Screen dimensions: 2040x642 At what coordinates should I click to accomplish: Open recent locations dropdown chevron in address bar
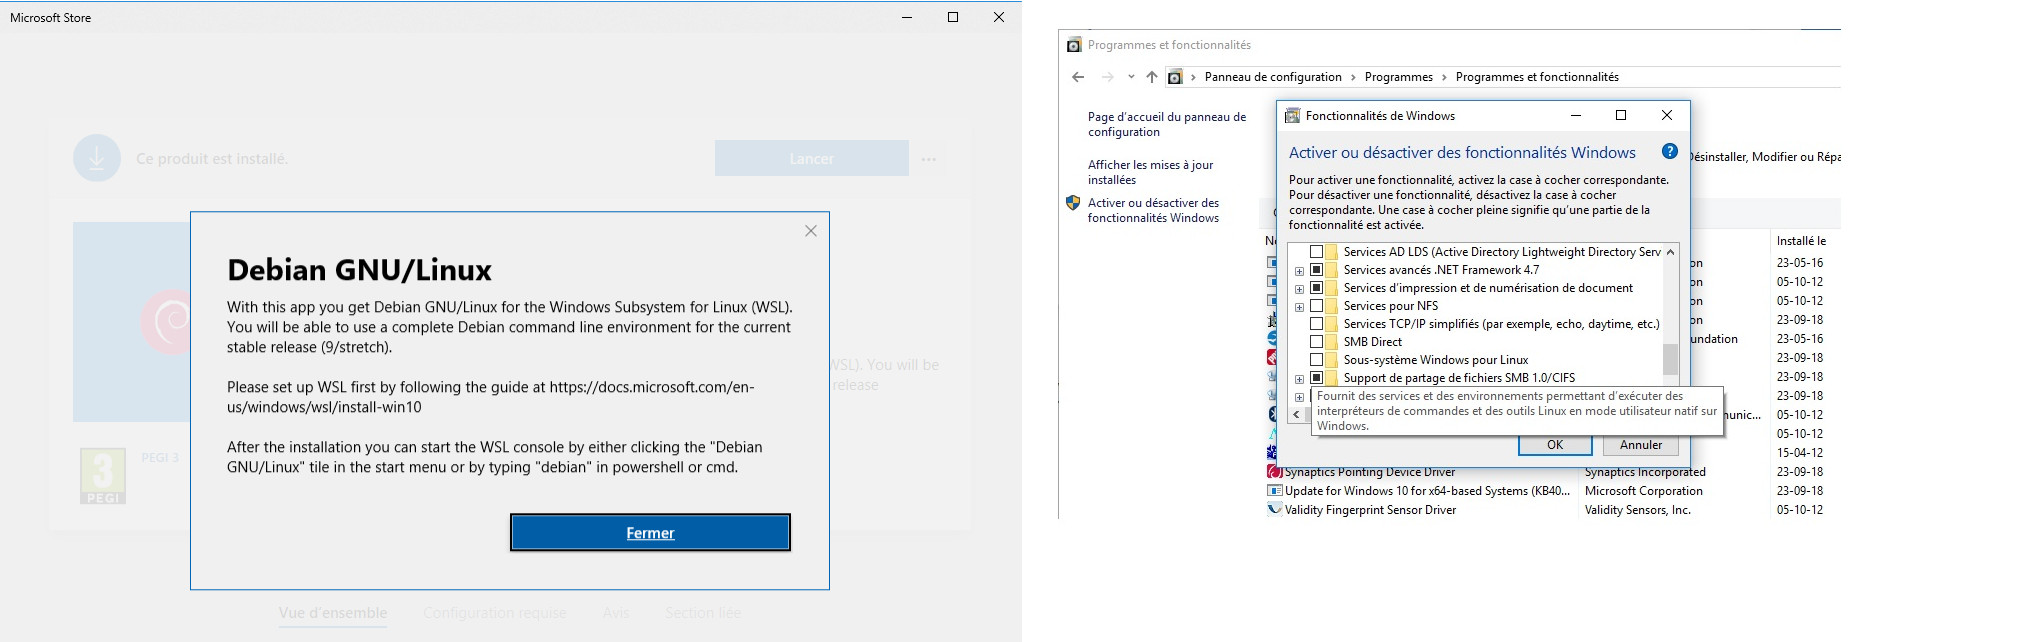point(1131,77)
